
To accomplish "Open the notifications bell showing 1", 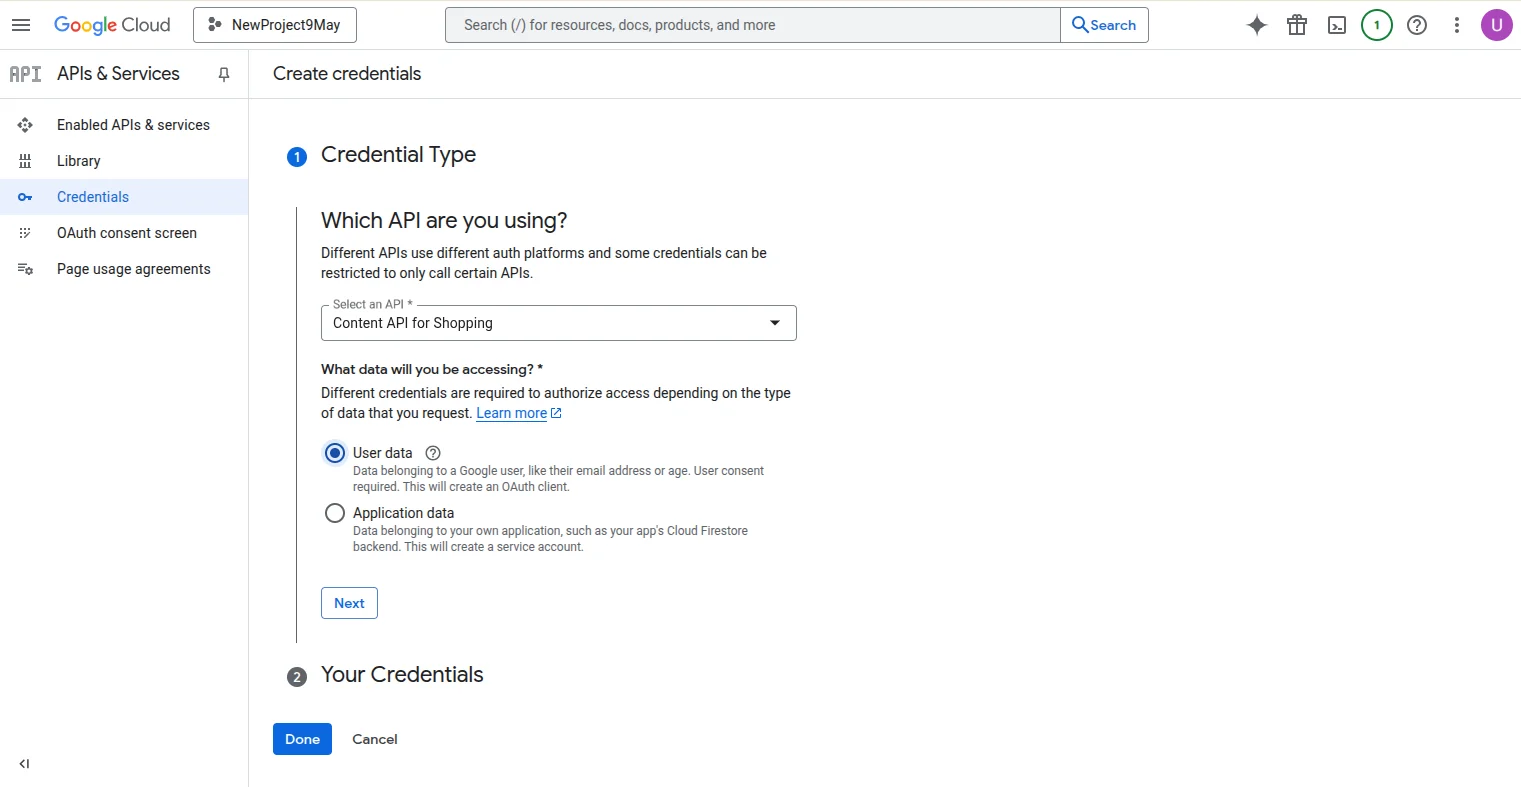I will (1376, 25).
